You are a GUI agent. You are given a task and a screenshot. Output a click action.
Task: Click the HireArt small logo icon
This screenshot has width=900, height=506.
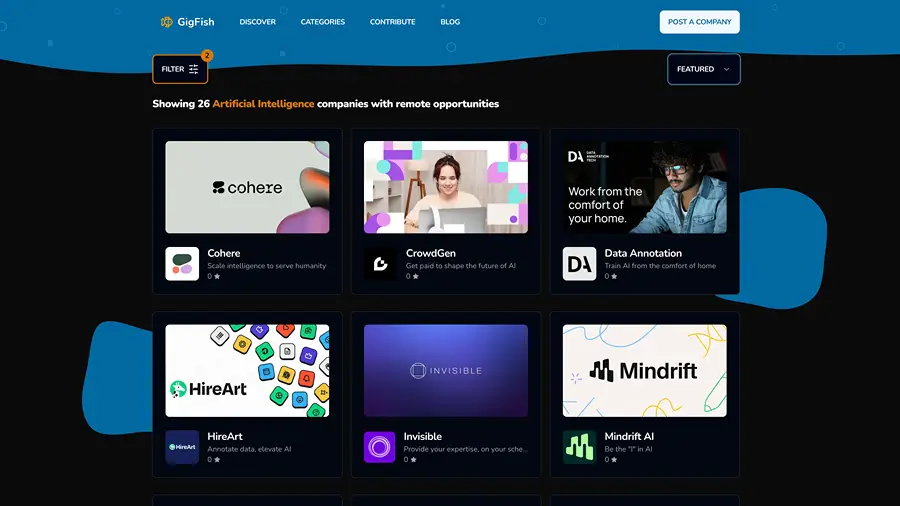[182, 447]
